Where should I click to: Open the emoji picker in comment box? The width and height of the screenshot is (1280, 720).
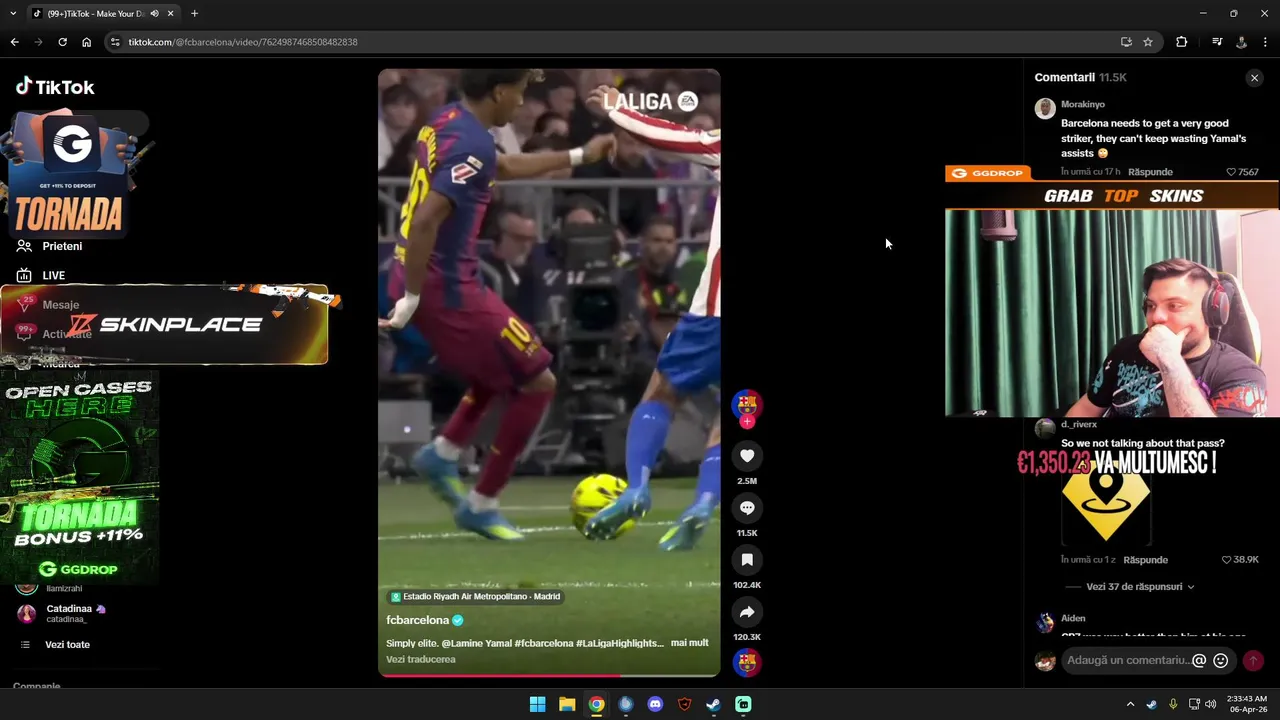pyautogui.click(x=1220, y=661)
